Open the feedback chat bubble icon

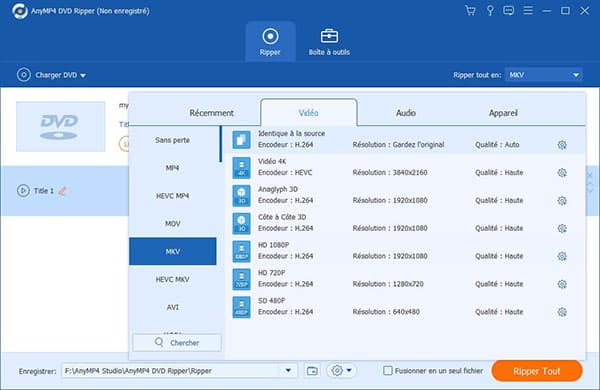pyautogui.click(x=509, y=10)
